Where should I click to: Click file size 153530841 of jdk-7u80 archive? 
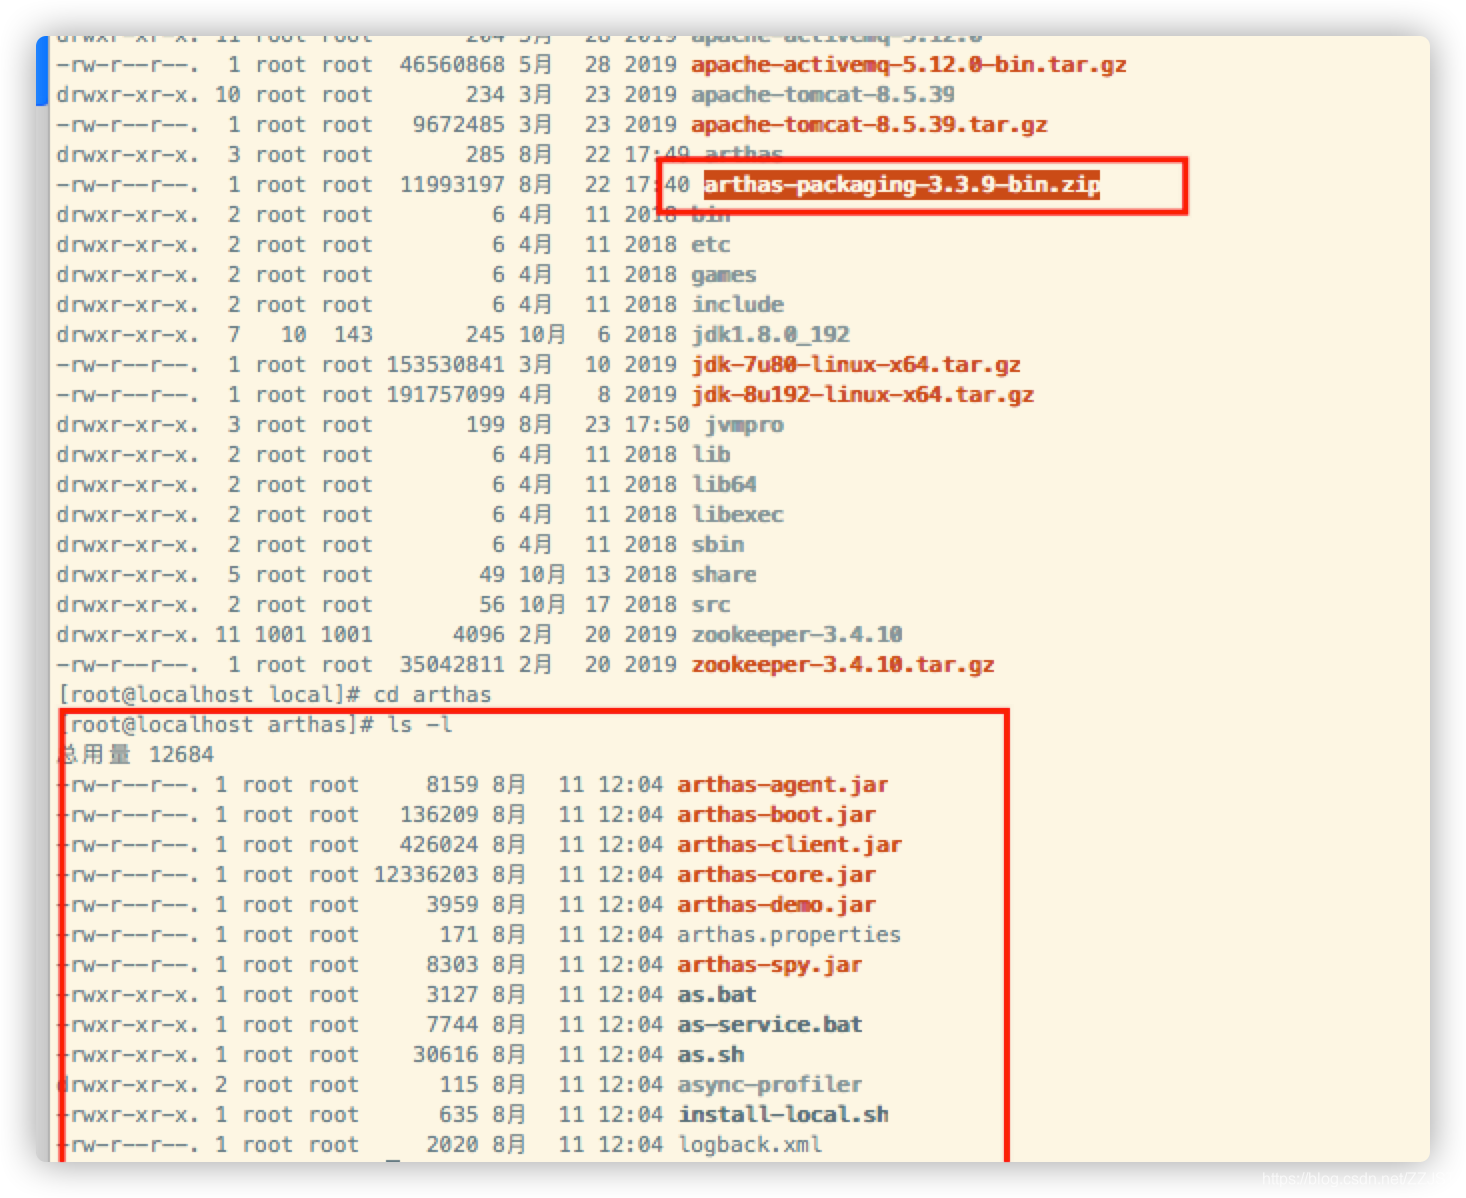[x=445, y=365]
